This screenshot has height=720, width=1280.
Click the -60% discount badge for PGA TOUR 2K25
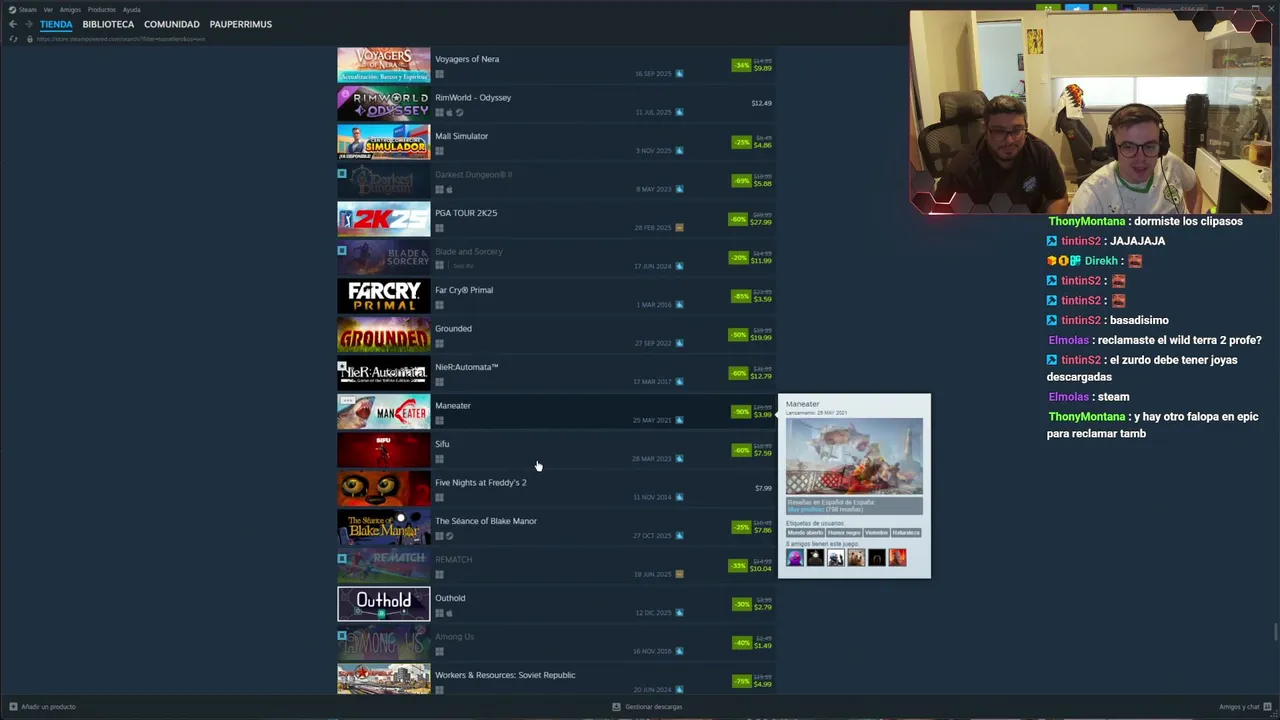[x=738, y=219]
